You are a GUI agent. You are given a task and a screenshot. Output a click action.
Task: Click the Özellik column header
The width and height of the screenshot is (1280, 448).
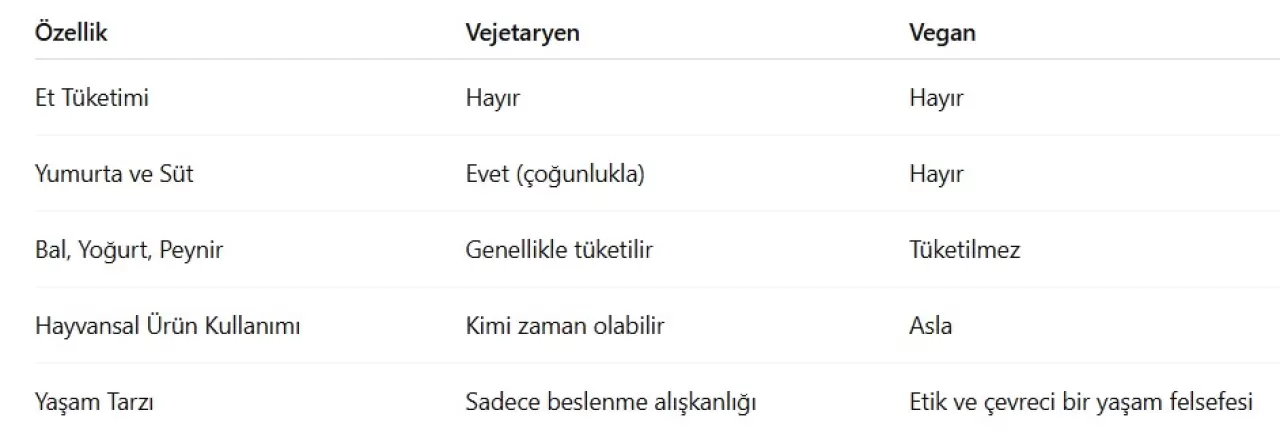pyautogui.click(x=71, y=32)
